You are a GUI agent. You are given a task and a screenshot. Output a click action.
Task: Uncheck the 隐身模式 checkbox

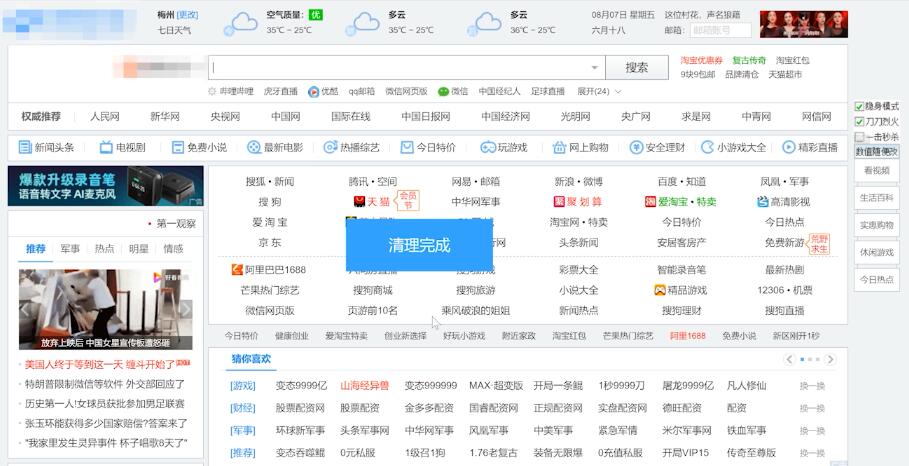859,107
